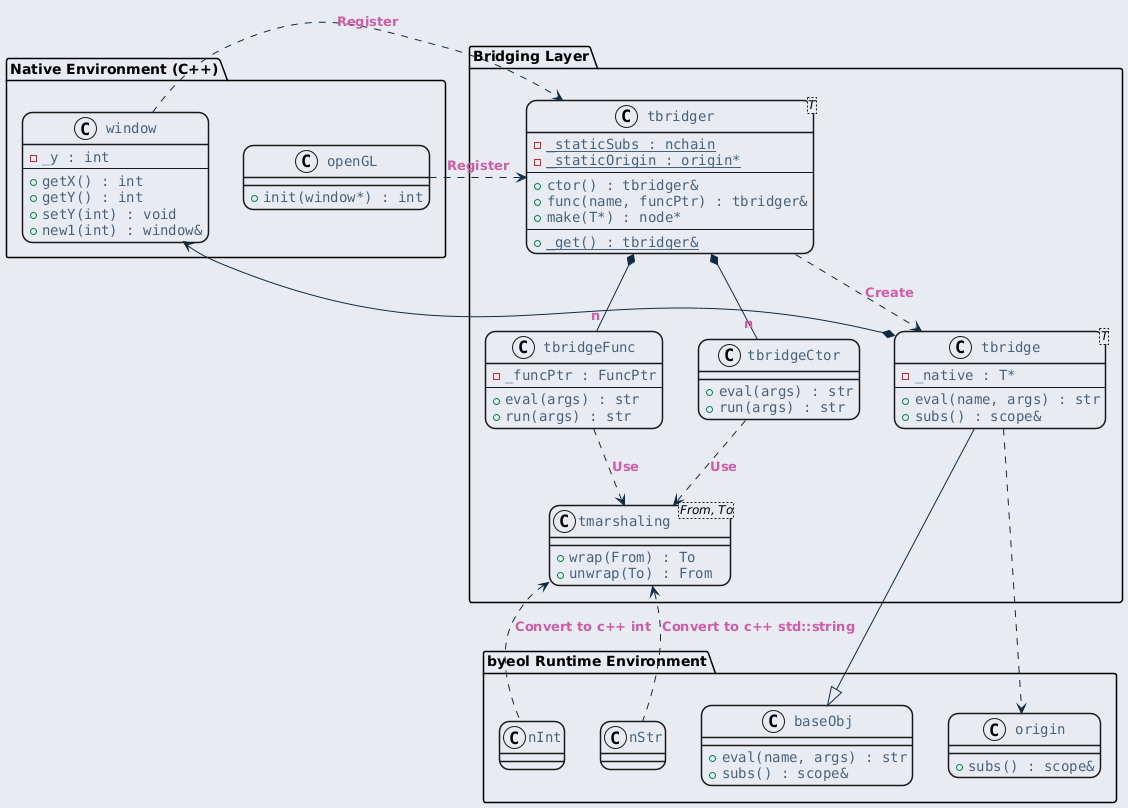Click the Register label above the window class
The image size is (1128, 808).
click(368, 22)
